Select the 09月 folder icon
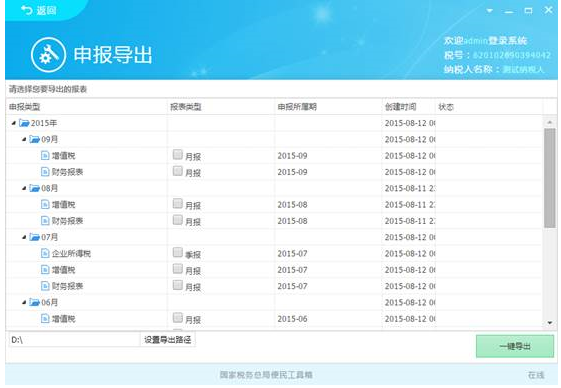Image resolution: width=561 pixels, height=388 pixels. [x=34, y=139]
